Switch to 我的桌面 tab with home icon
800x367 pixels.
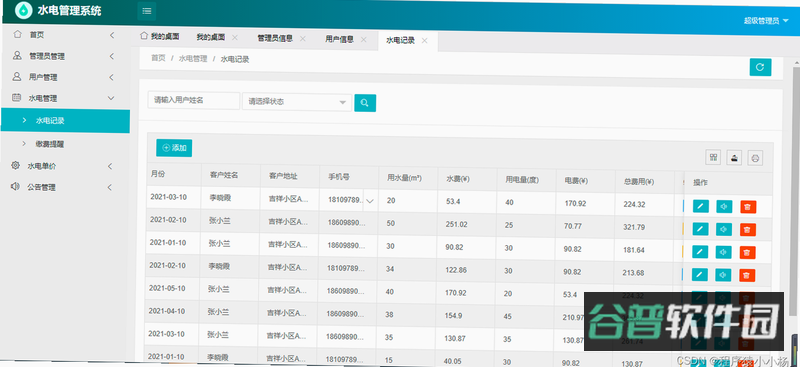(160, 36)
